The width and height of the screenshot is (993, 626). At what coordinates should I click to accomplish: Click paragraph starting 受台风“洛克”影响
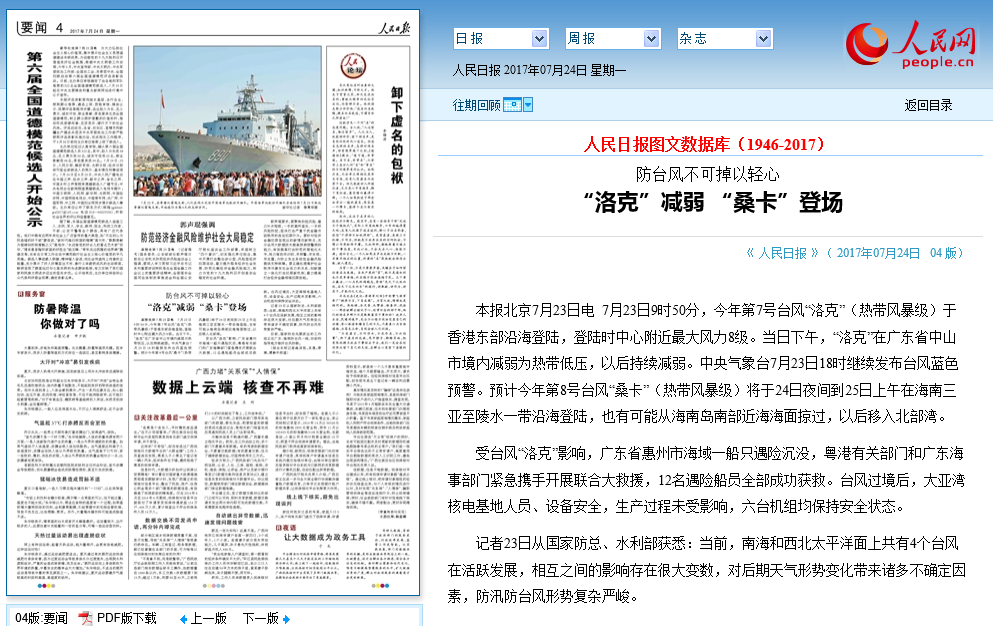706,480
